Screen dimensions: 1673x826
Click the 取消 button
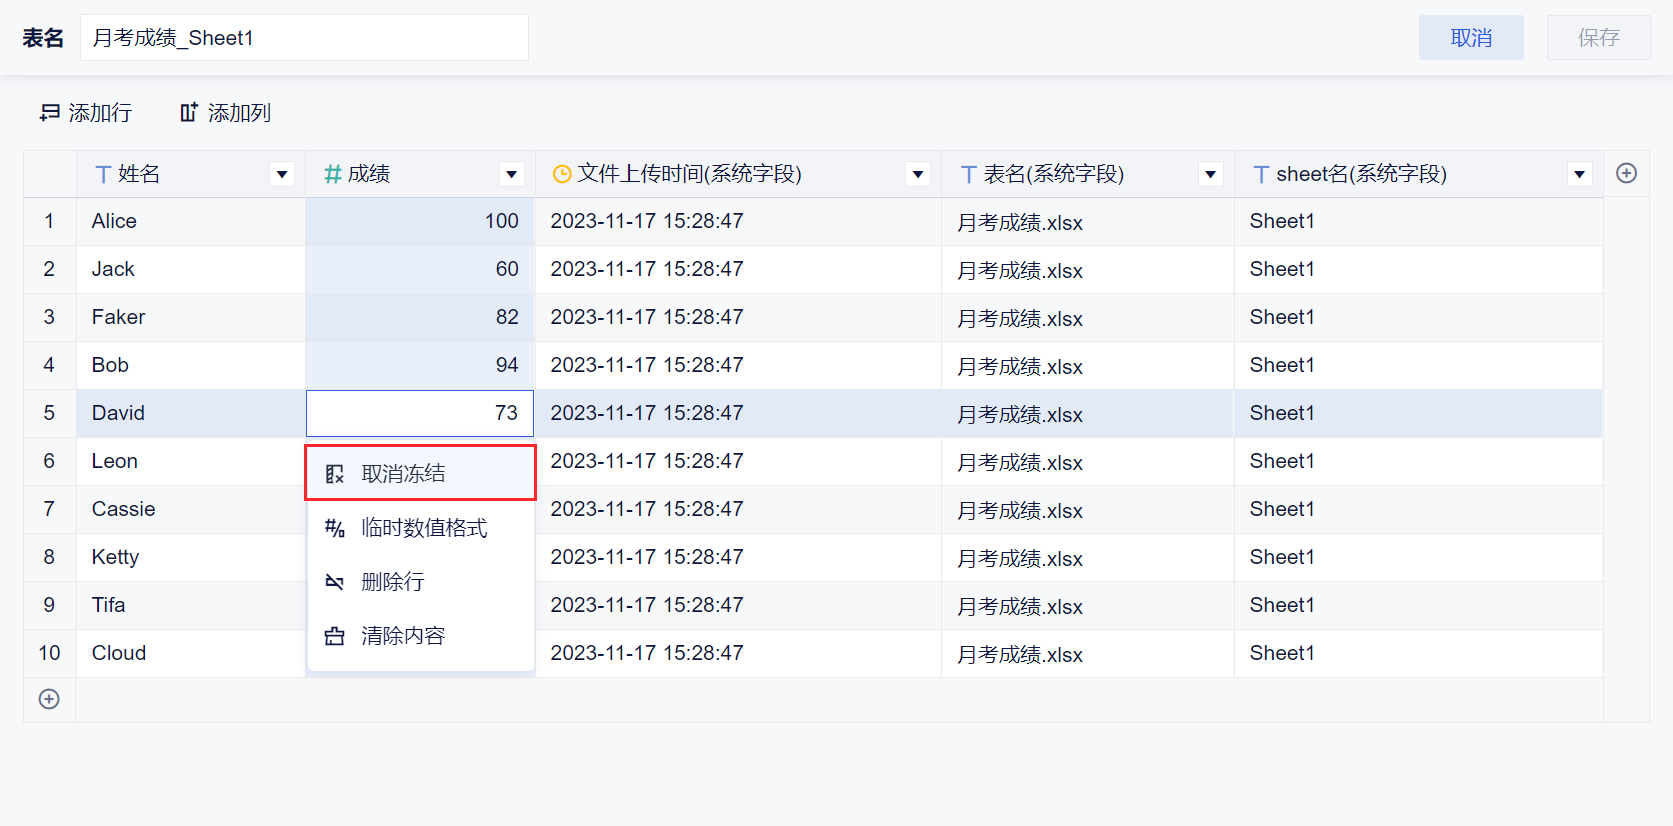point(1471,38)
